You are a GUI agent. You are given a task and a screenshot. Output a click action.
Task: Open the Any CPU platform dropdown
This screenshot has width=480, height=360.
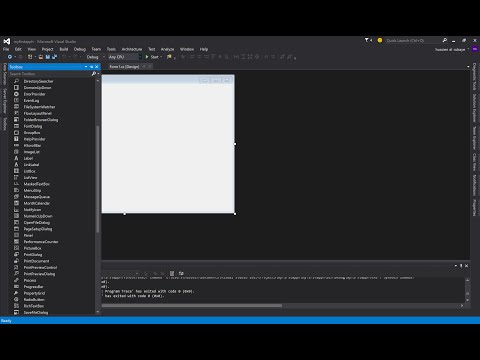click(125, 57)
